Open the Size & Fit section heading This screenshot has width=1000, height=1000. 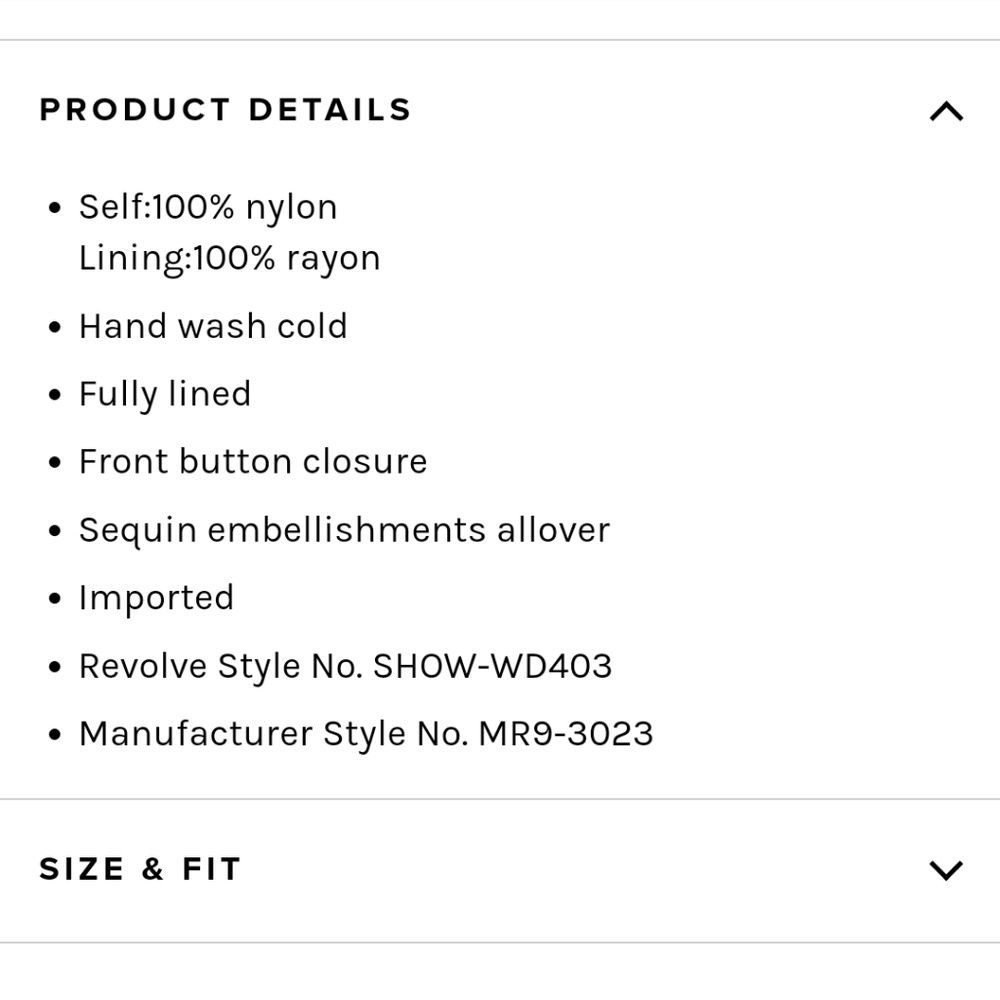click(x=140, y=869)
